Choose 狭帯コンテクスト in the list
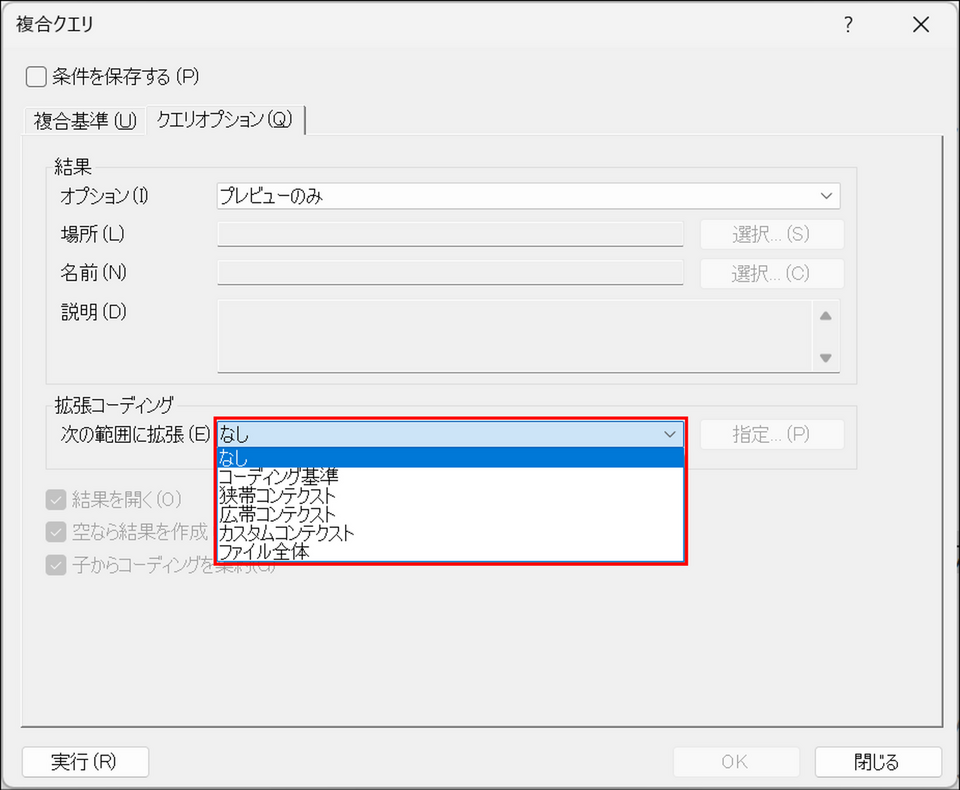 [x=451, y=495]
